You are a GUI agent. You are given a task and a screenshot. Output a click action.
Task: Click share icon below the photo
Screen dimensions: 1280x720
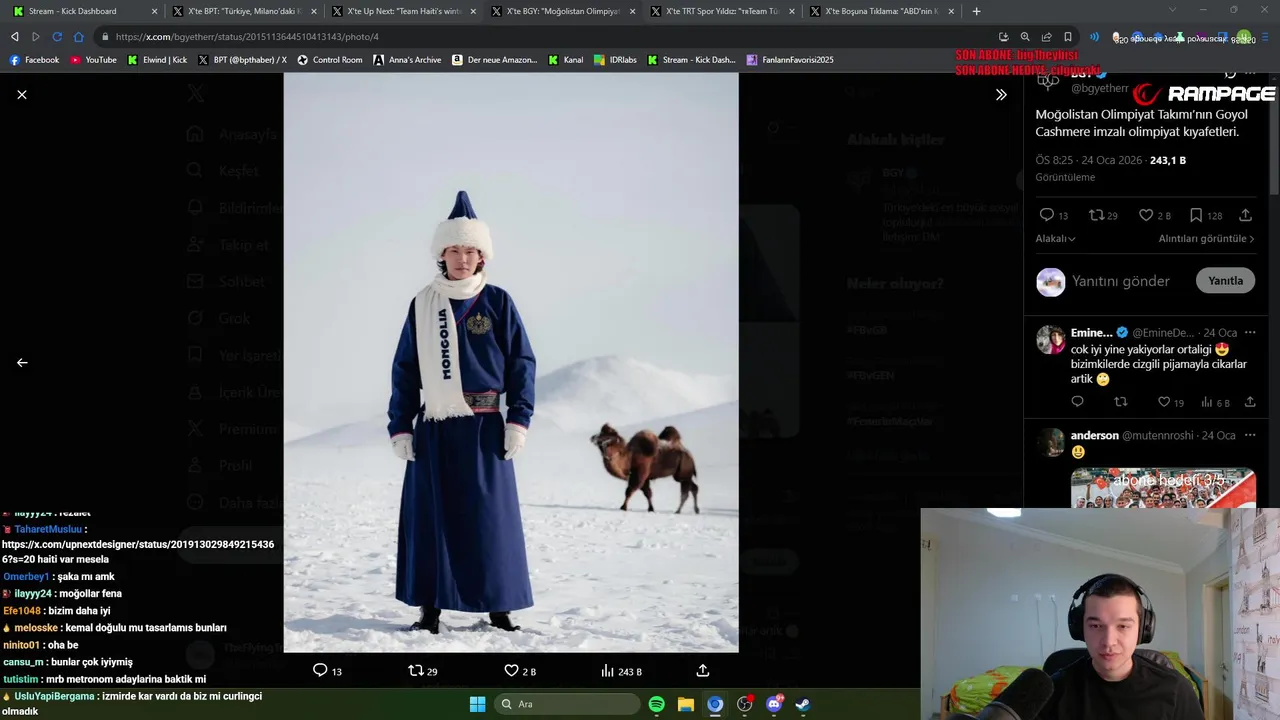[703, 670]
